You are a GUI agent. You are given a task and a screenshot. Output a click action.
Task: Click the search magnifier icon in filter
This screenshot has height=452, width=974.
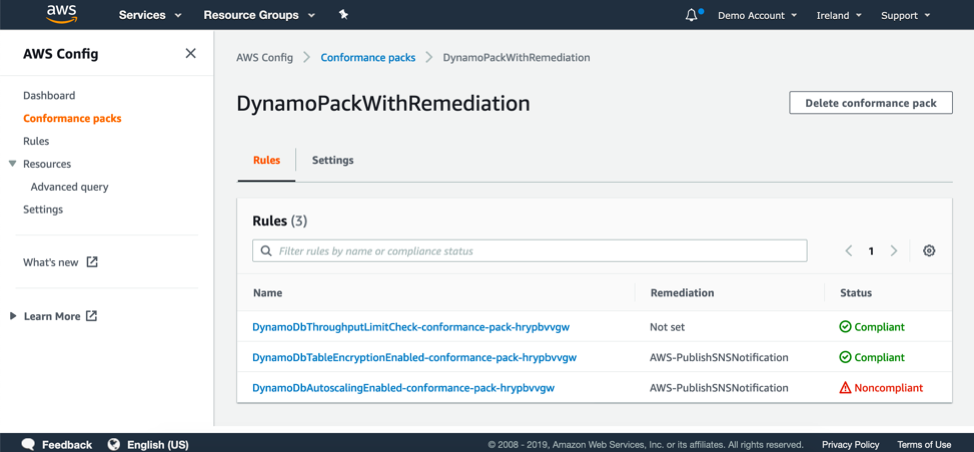coord(266,251)
